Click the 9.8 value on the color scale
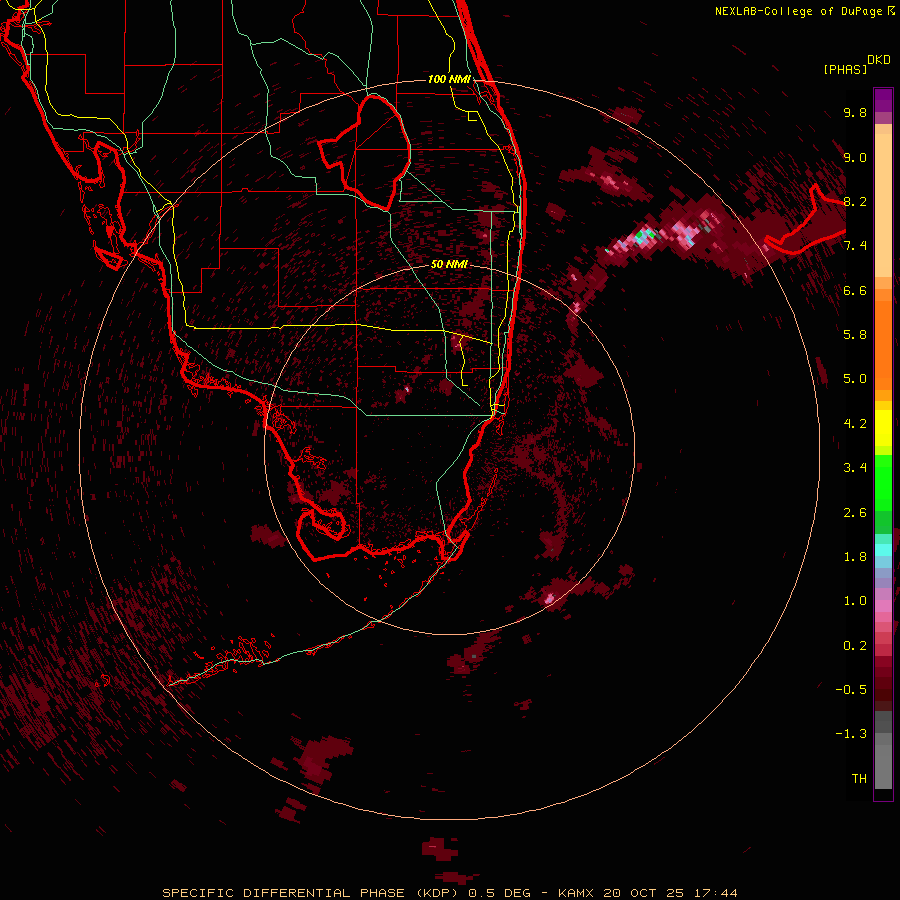The width and height of the screenshot is (900, 900). [x=855, y=112]
